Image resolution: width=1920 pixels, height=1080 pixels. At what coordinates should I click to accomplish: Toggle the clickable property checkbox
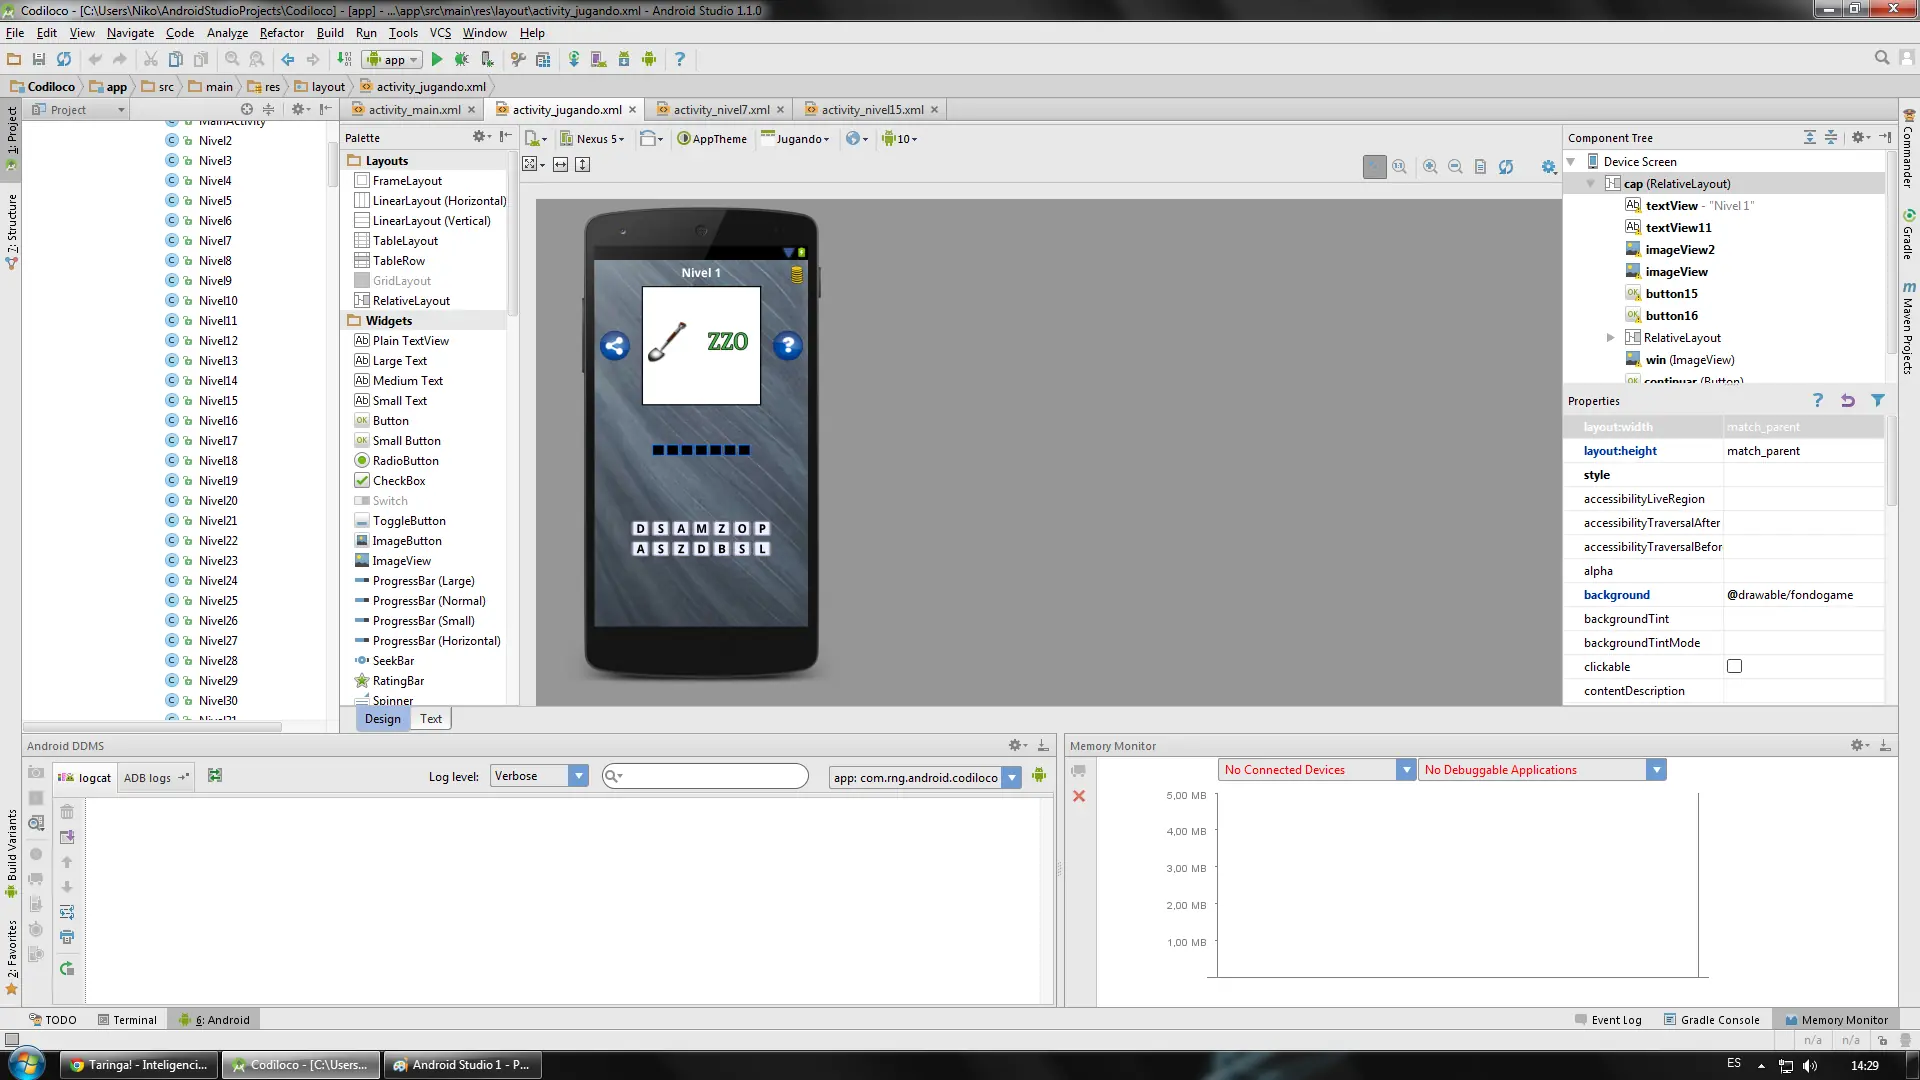tap(1734, 667)
